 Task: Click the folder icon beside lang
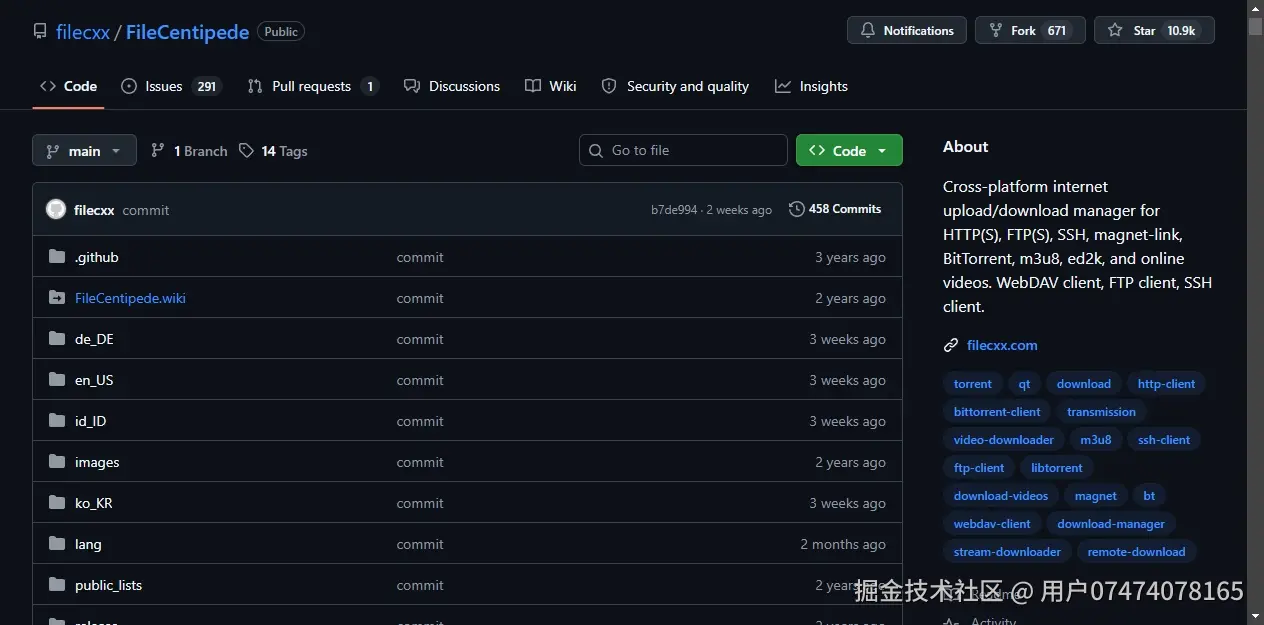57,544
